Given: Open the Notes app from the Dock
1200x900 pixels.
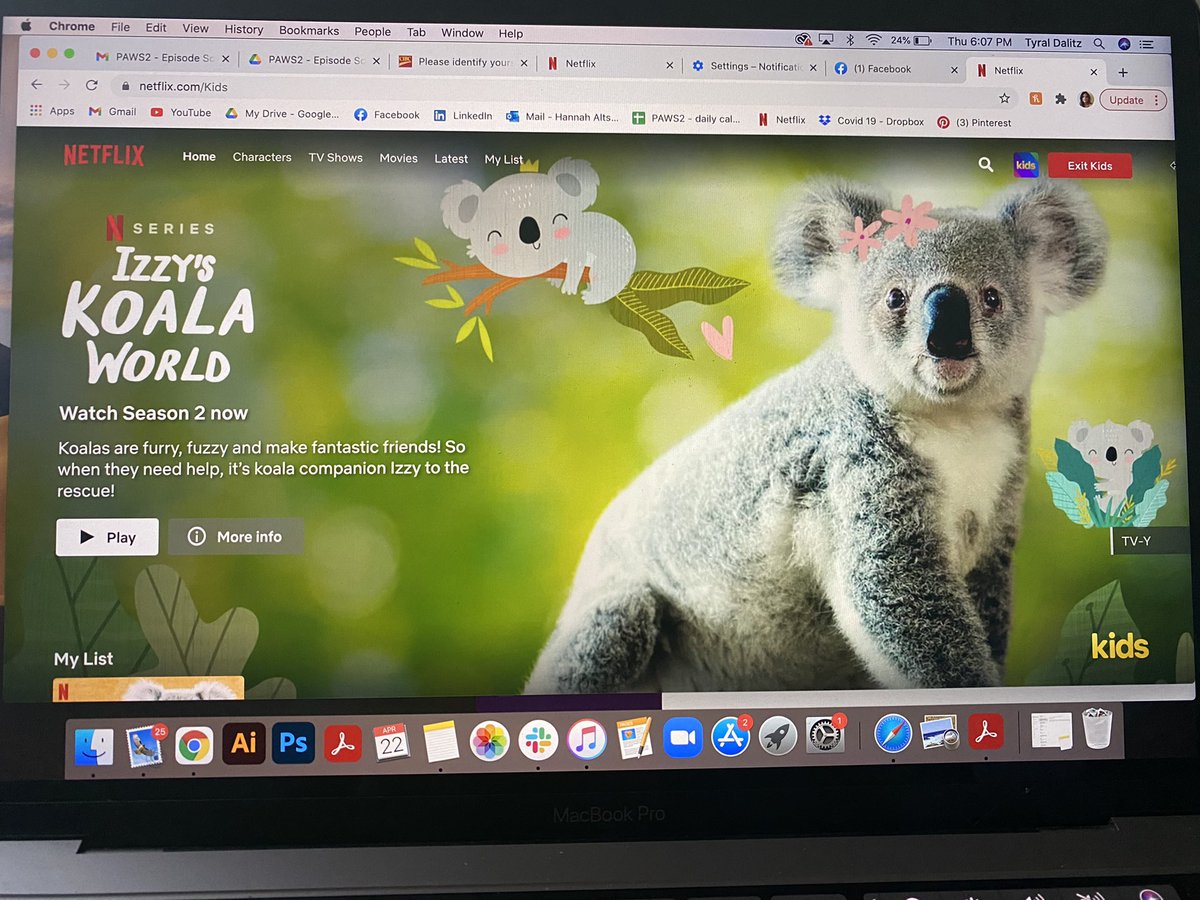Looking at the screenshot, I should point(441,742).
